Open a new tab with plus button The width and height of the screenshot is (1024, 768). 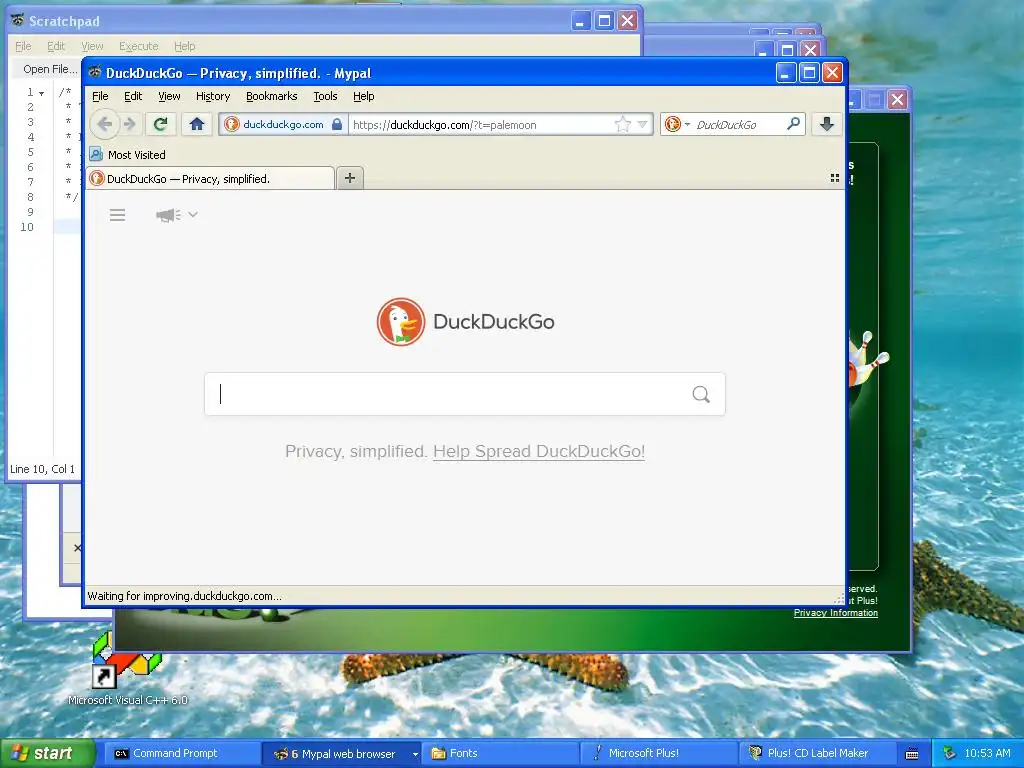coord(350,178)
